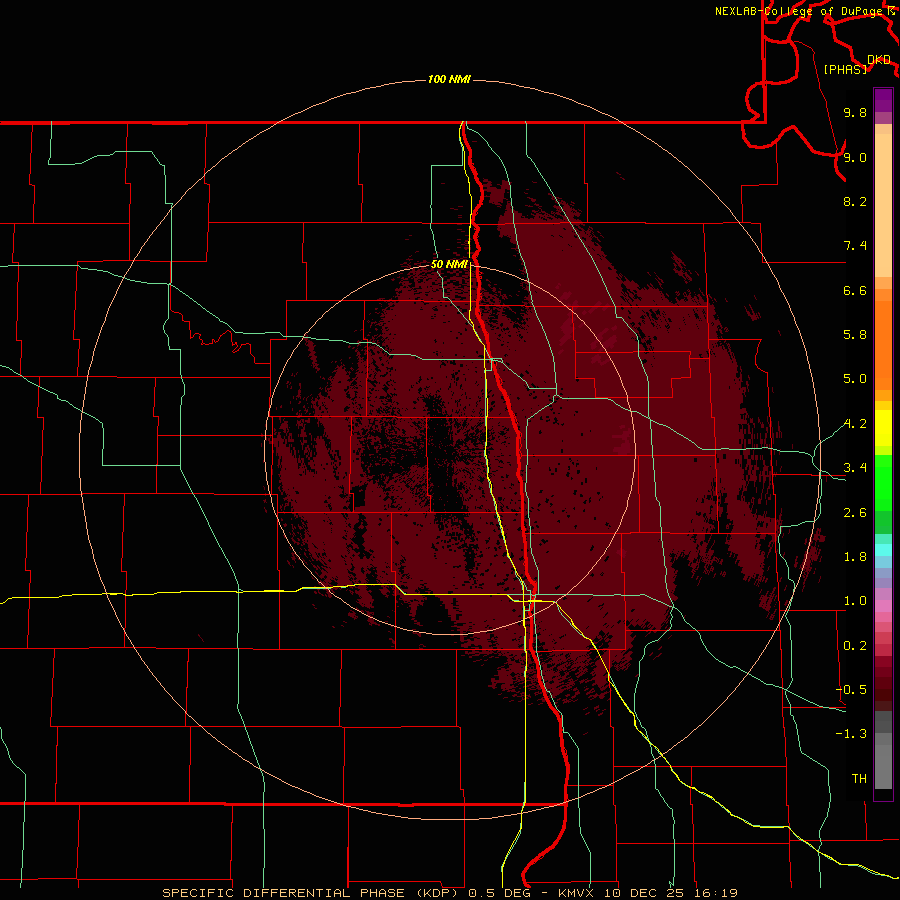
Task: Click the 9.8 value on the color scale
Action: 855,112
